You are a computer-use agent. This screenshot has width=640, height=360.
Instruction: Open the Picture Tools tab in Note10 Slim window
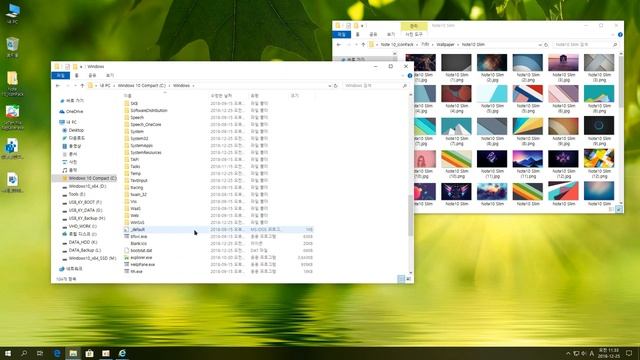click(414, 35)
